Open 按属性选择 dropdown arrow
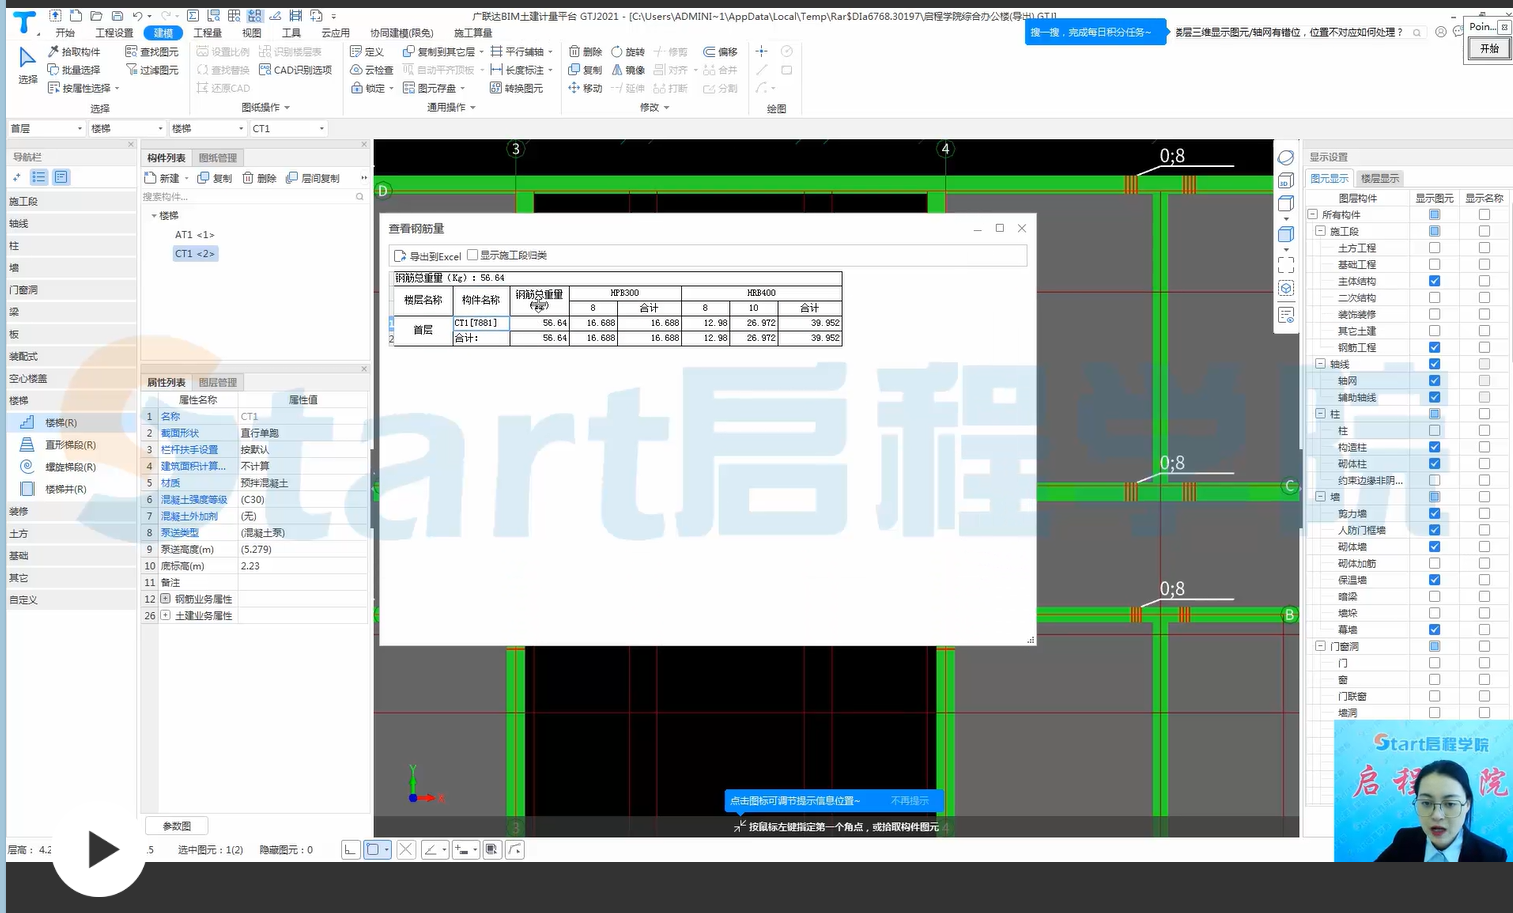The width and height of the screenshot is (1513, 913). (x=117, y=89)
